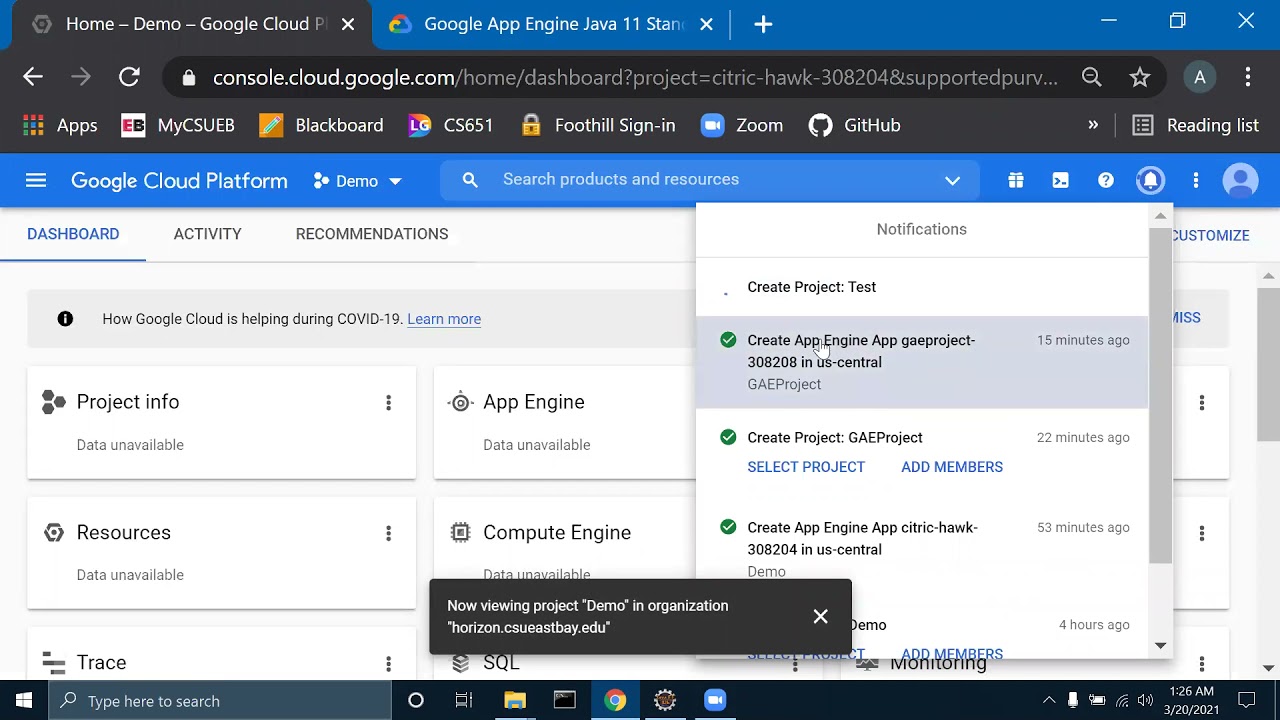Click the App Engine card icon
The image size is (1280, 720).
460,402
